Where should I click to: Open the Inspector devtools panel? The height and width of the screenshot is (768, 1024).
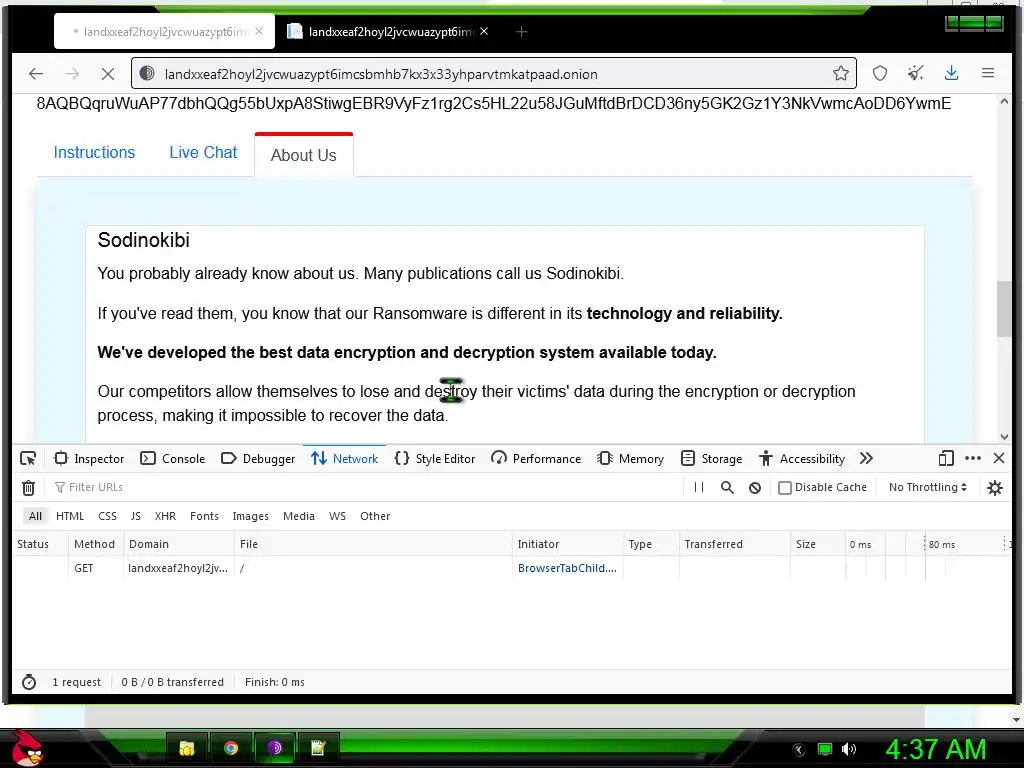tap(89, 458)
